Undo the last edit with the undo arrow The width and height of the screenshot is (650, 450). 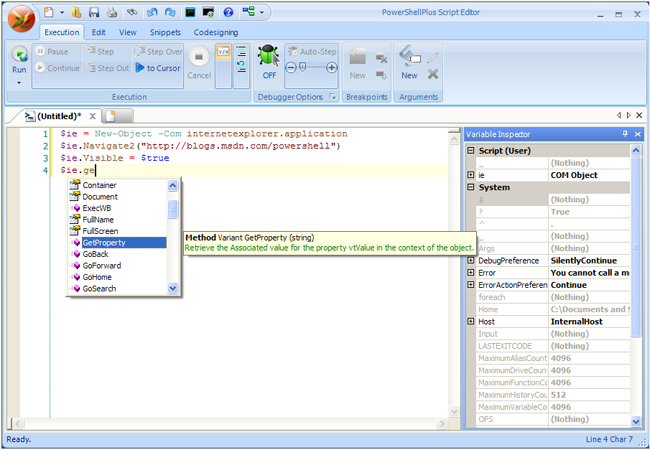[152, 12]
